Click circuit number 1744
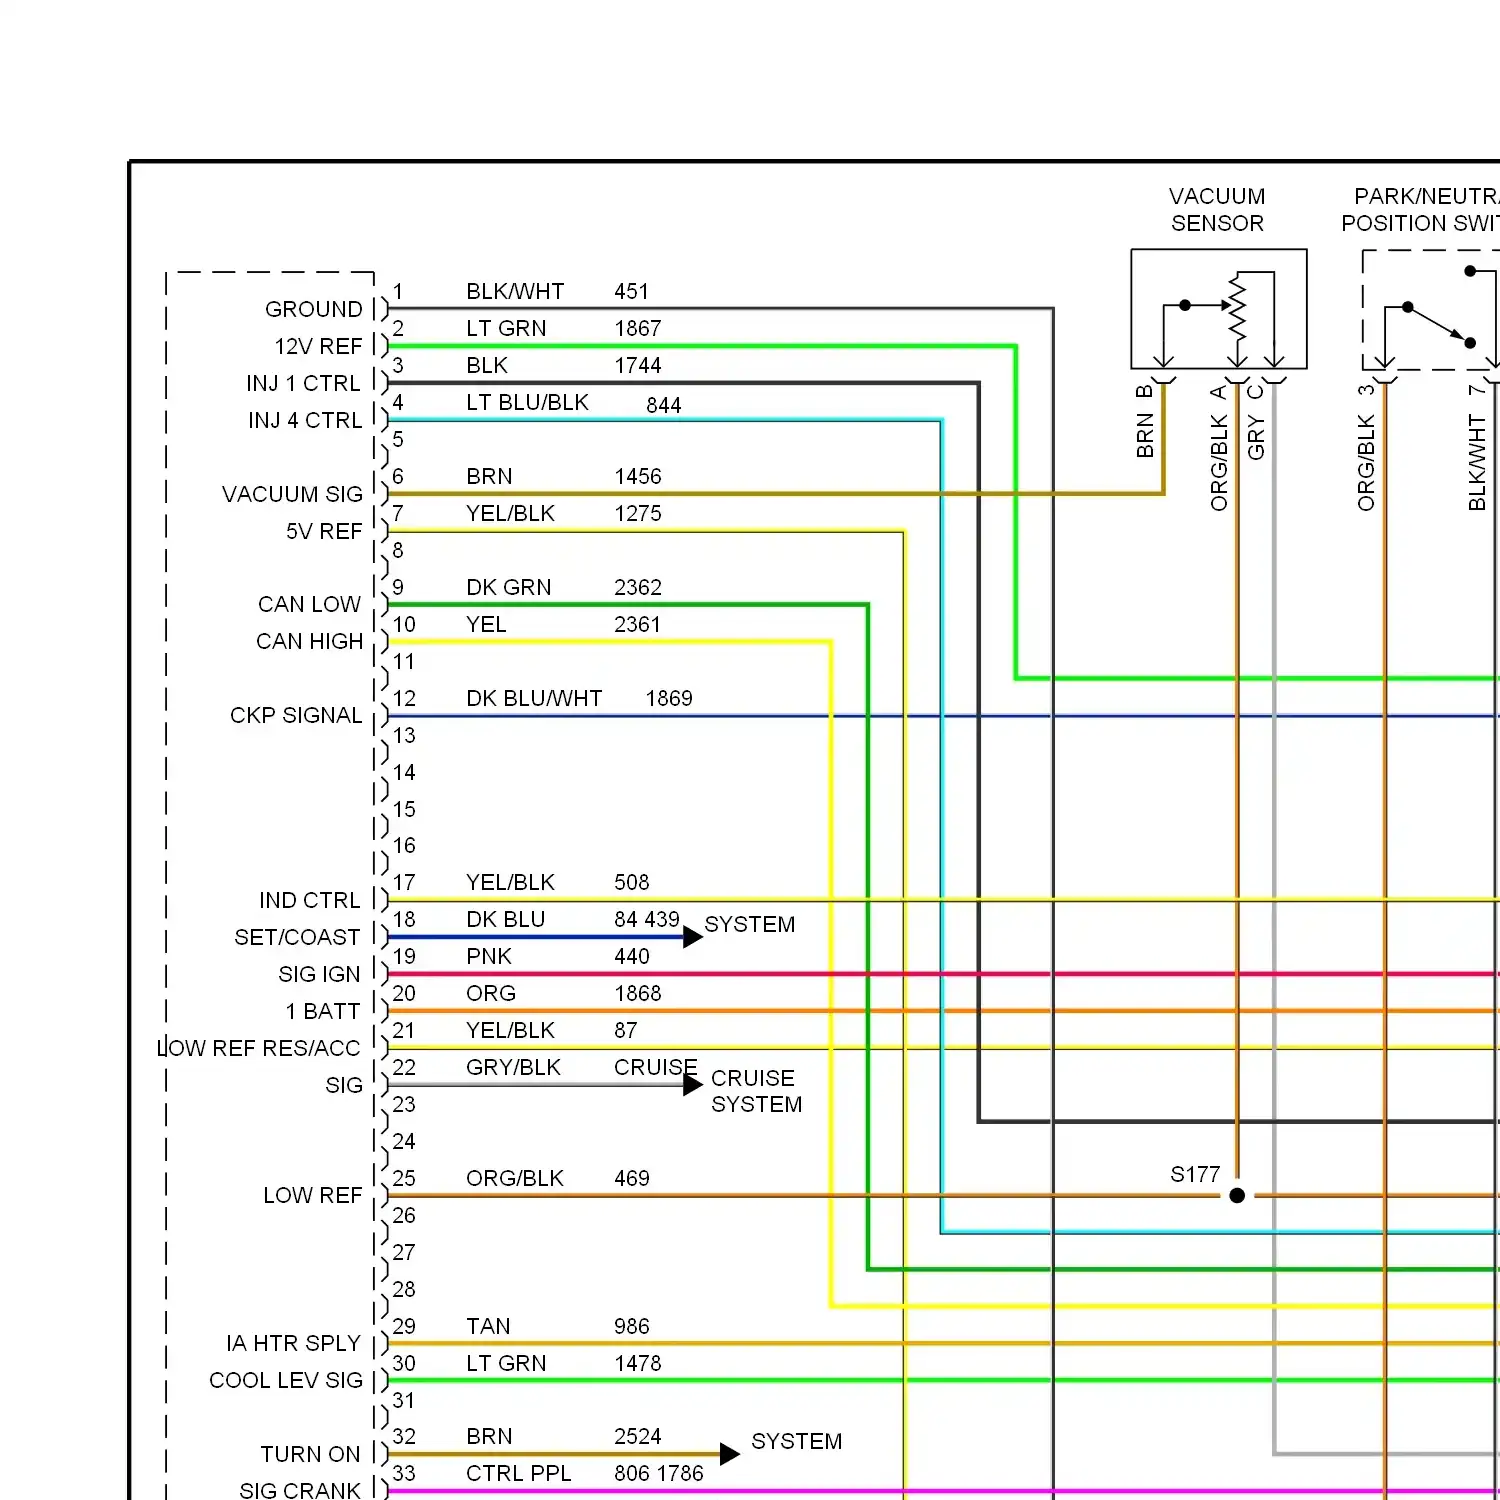Viewport: 1500px width, 1500px height. (x=638, y=365)
